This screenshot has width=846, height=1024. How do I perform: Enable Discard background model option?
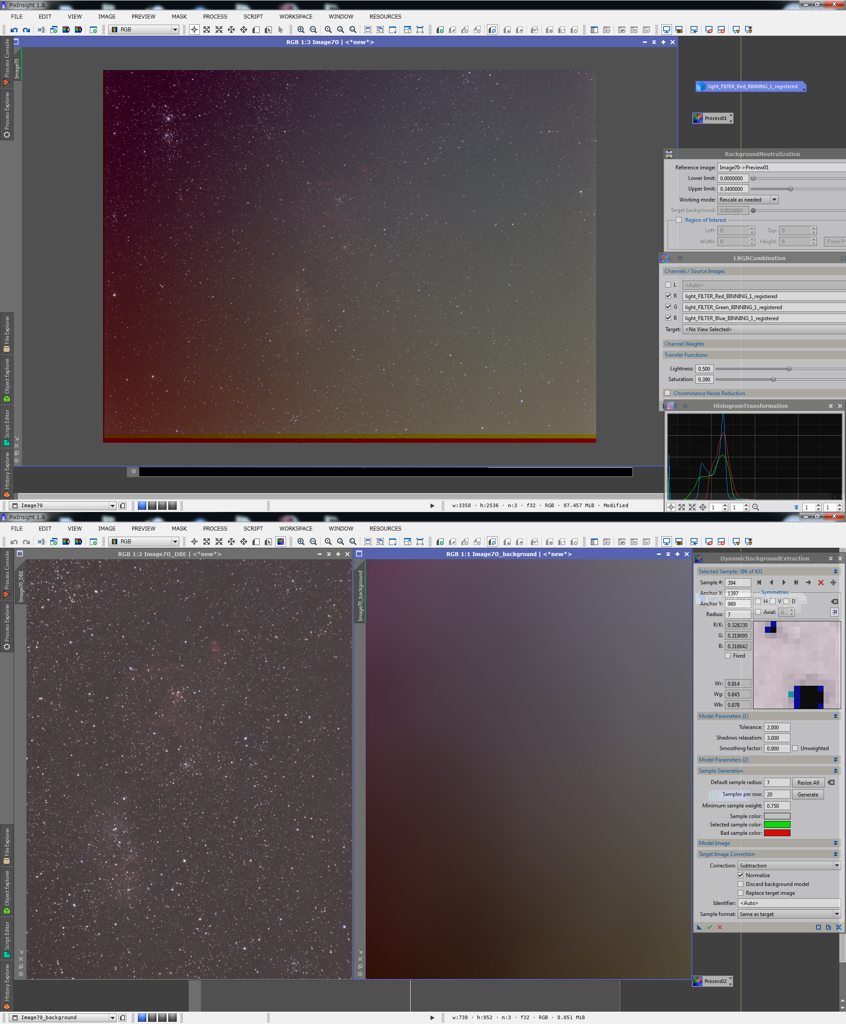click(x=741, y=884)
